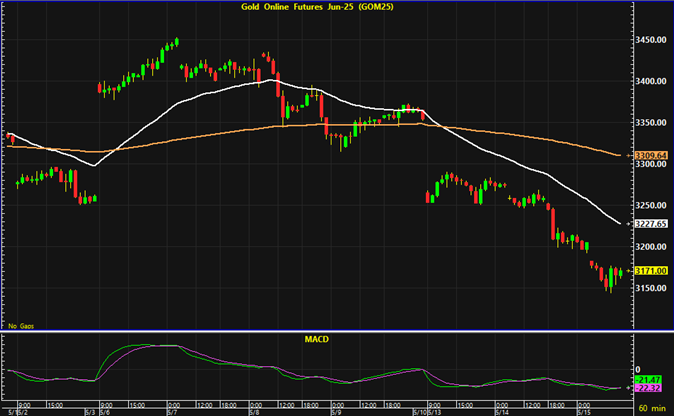Screen dimensions: 674x416
Task: Select the yellow 3171.00 last price tag
Action: coord(651,271)
